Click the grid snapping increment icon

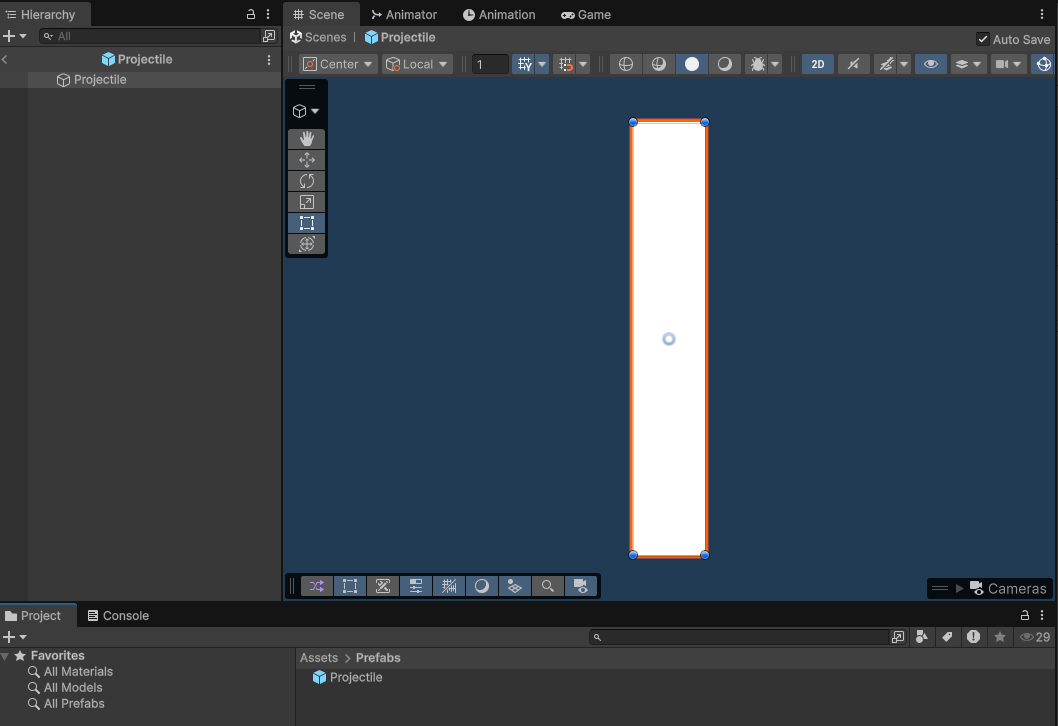[565, 64]
